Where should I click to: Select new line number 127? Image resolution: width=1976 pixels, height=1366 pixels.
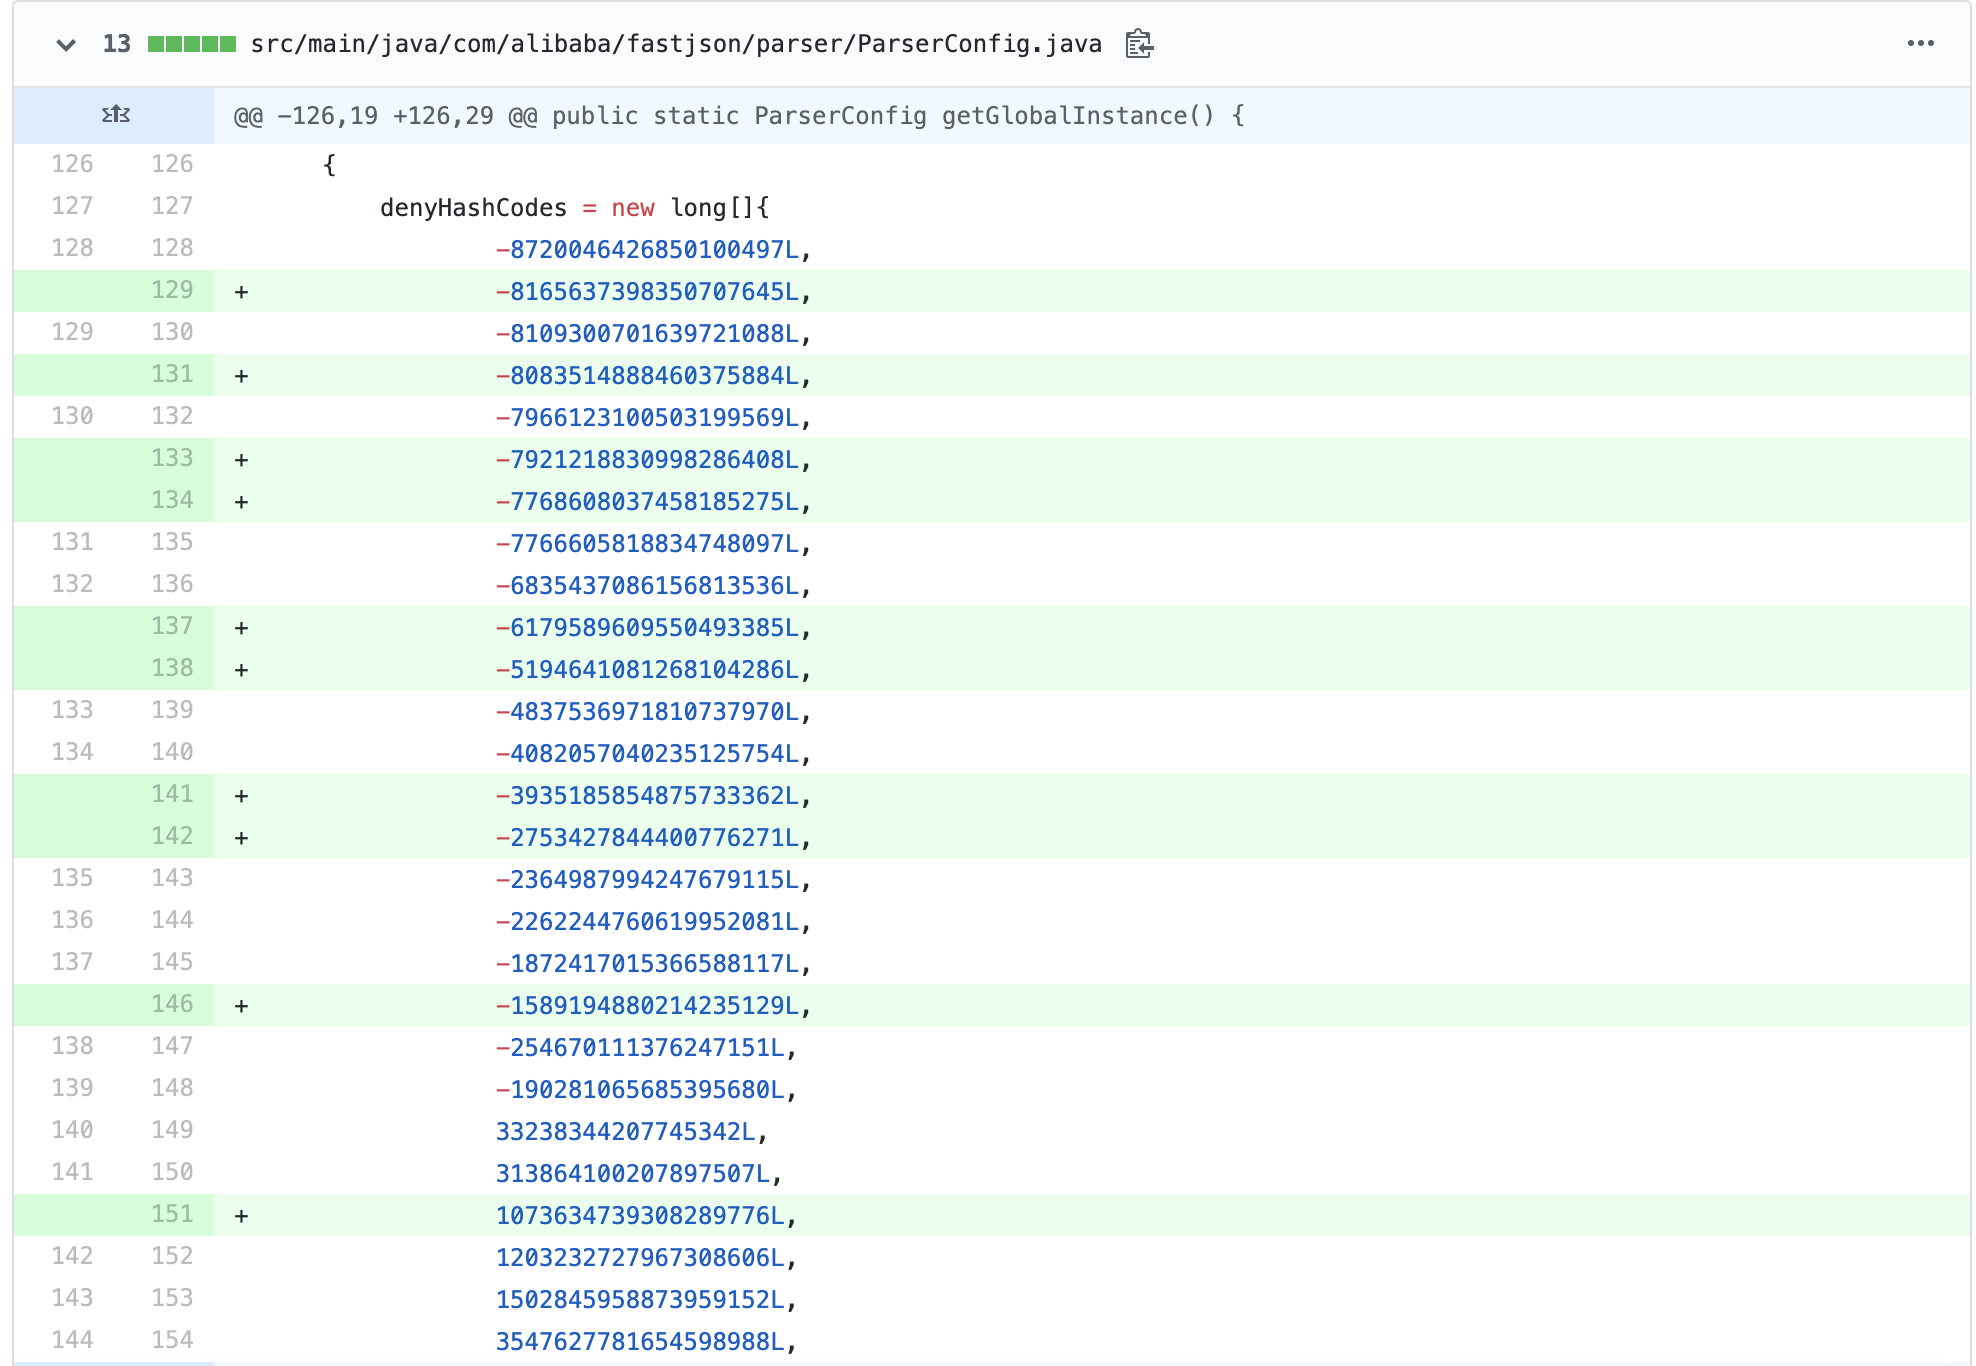172,206
